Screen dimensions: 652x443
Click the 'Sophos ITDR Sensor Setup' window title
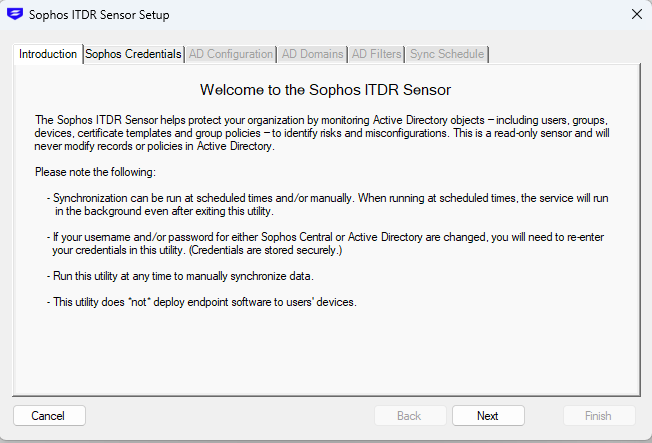coord(99,15)
